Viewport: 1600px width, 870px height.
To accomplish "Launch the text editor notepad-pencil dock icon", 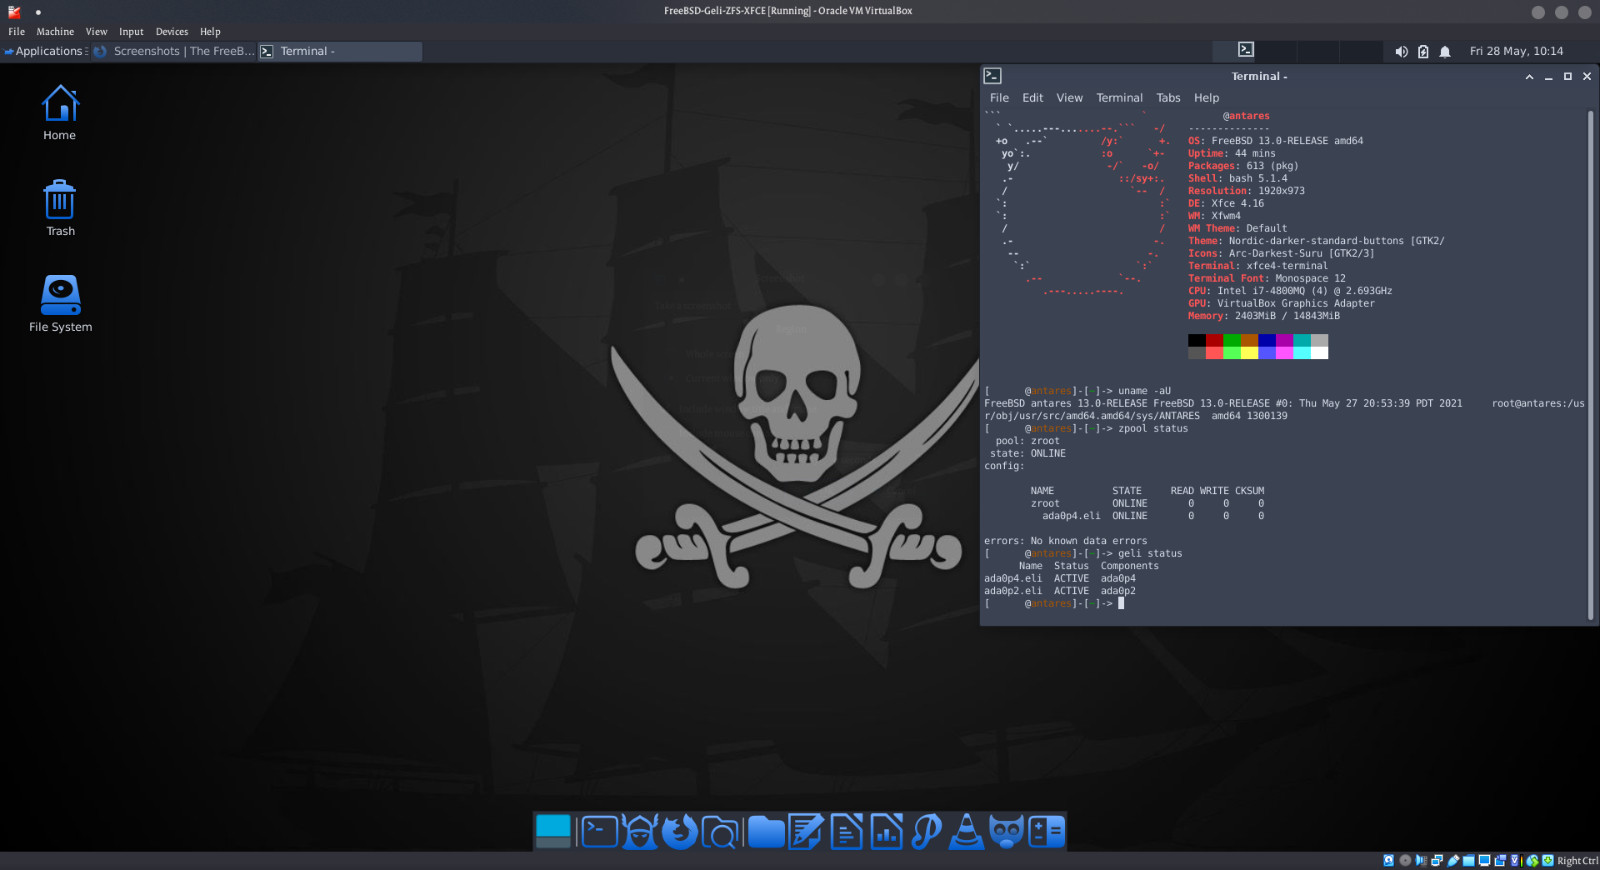I will click(806, 831).
